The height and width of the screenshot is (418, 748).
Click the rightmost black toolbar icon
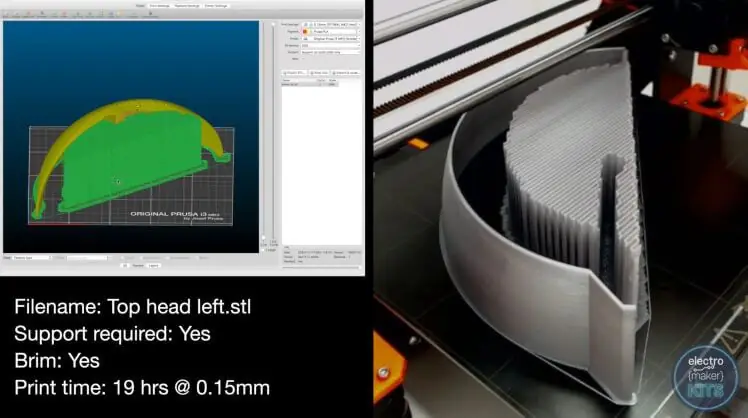tap(151, 14)
